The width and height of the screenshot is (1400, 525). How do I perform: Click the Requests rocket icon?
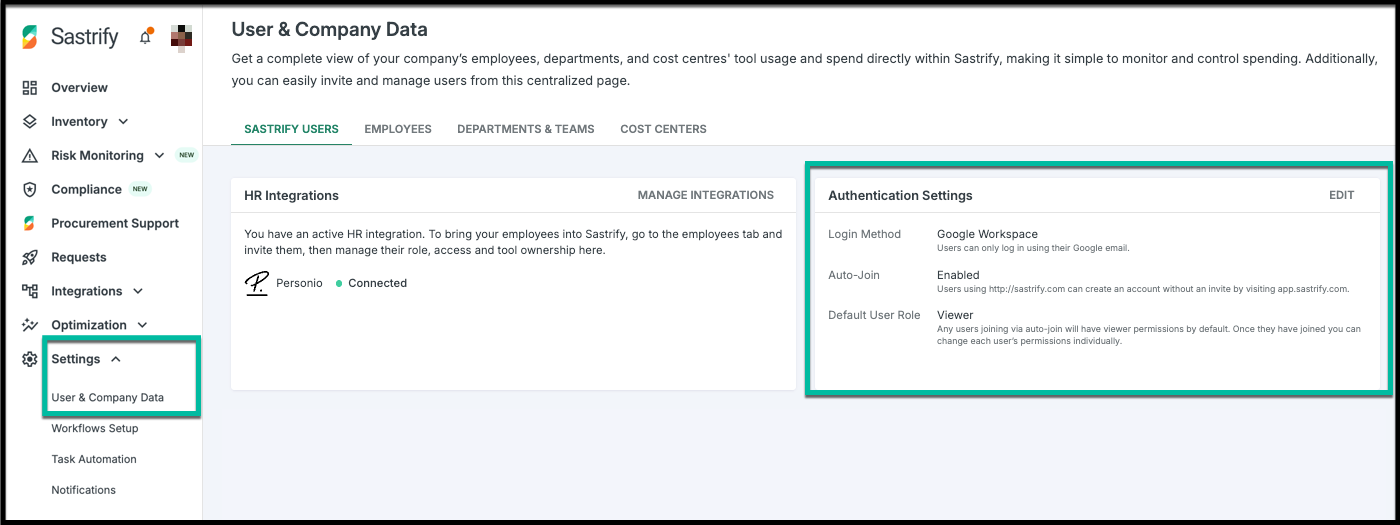point(30,258)
